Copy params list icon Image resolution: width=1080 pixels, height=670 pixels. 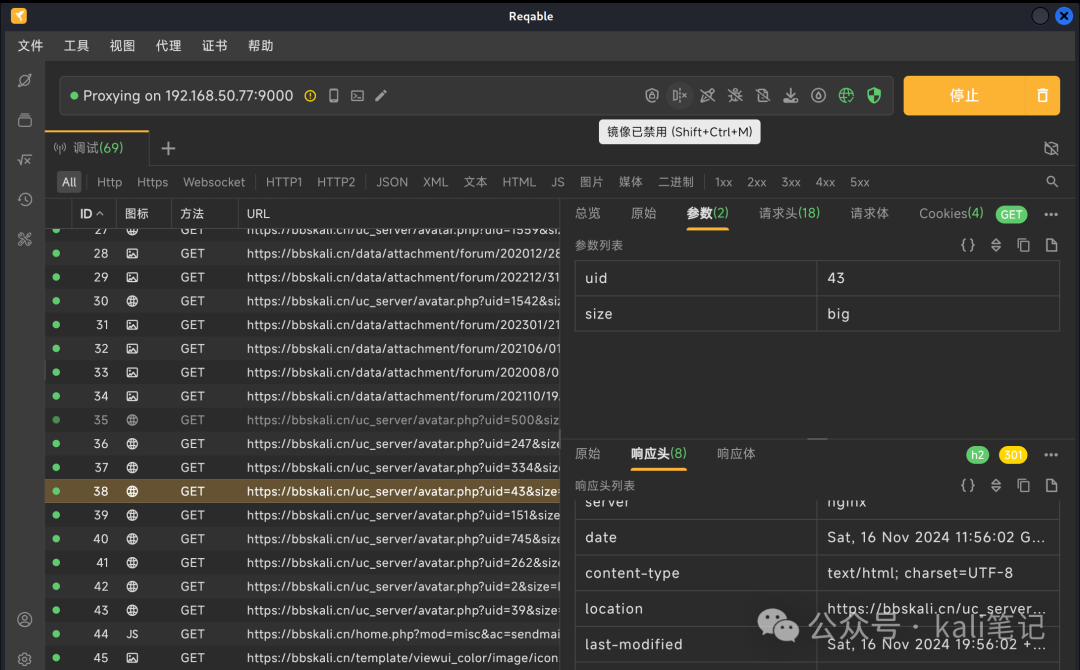coord(1024,245)
